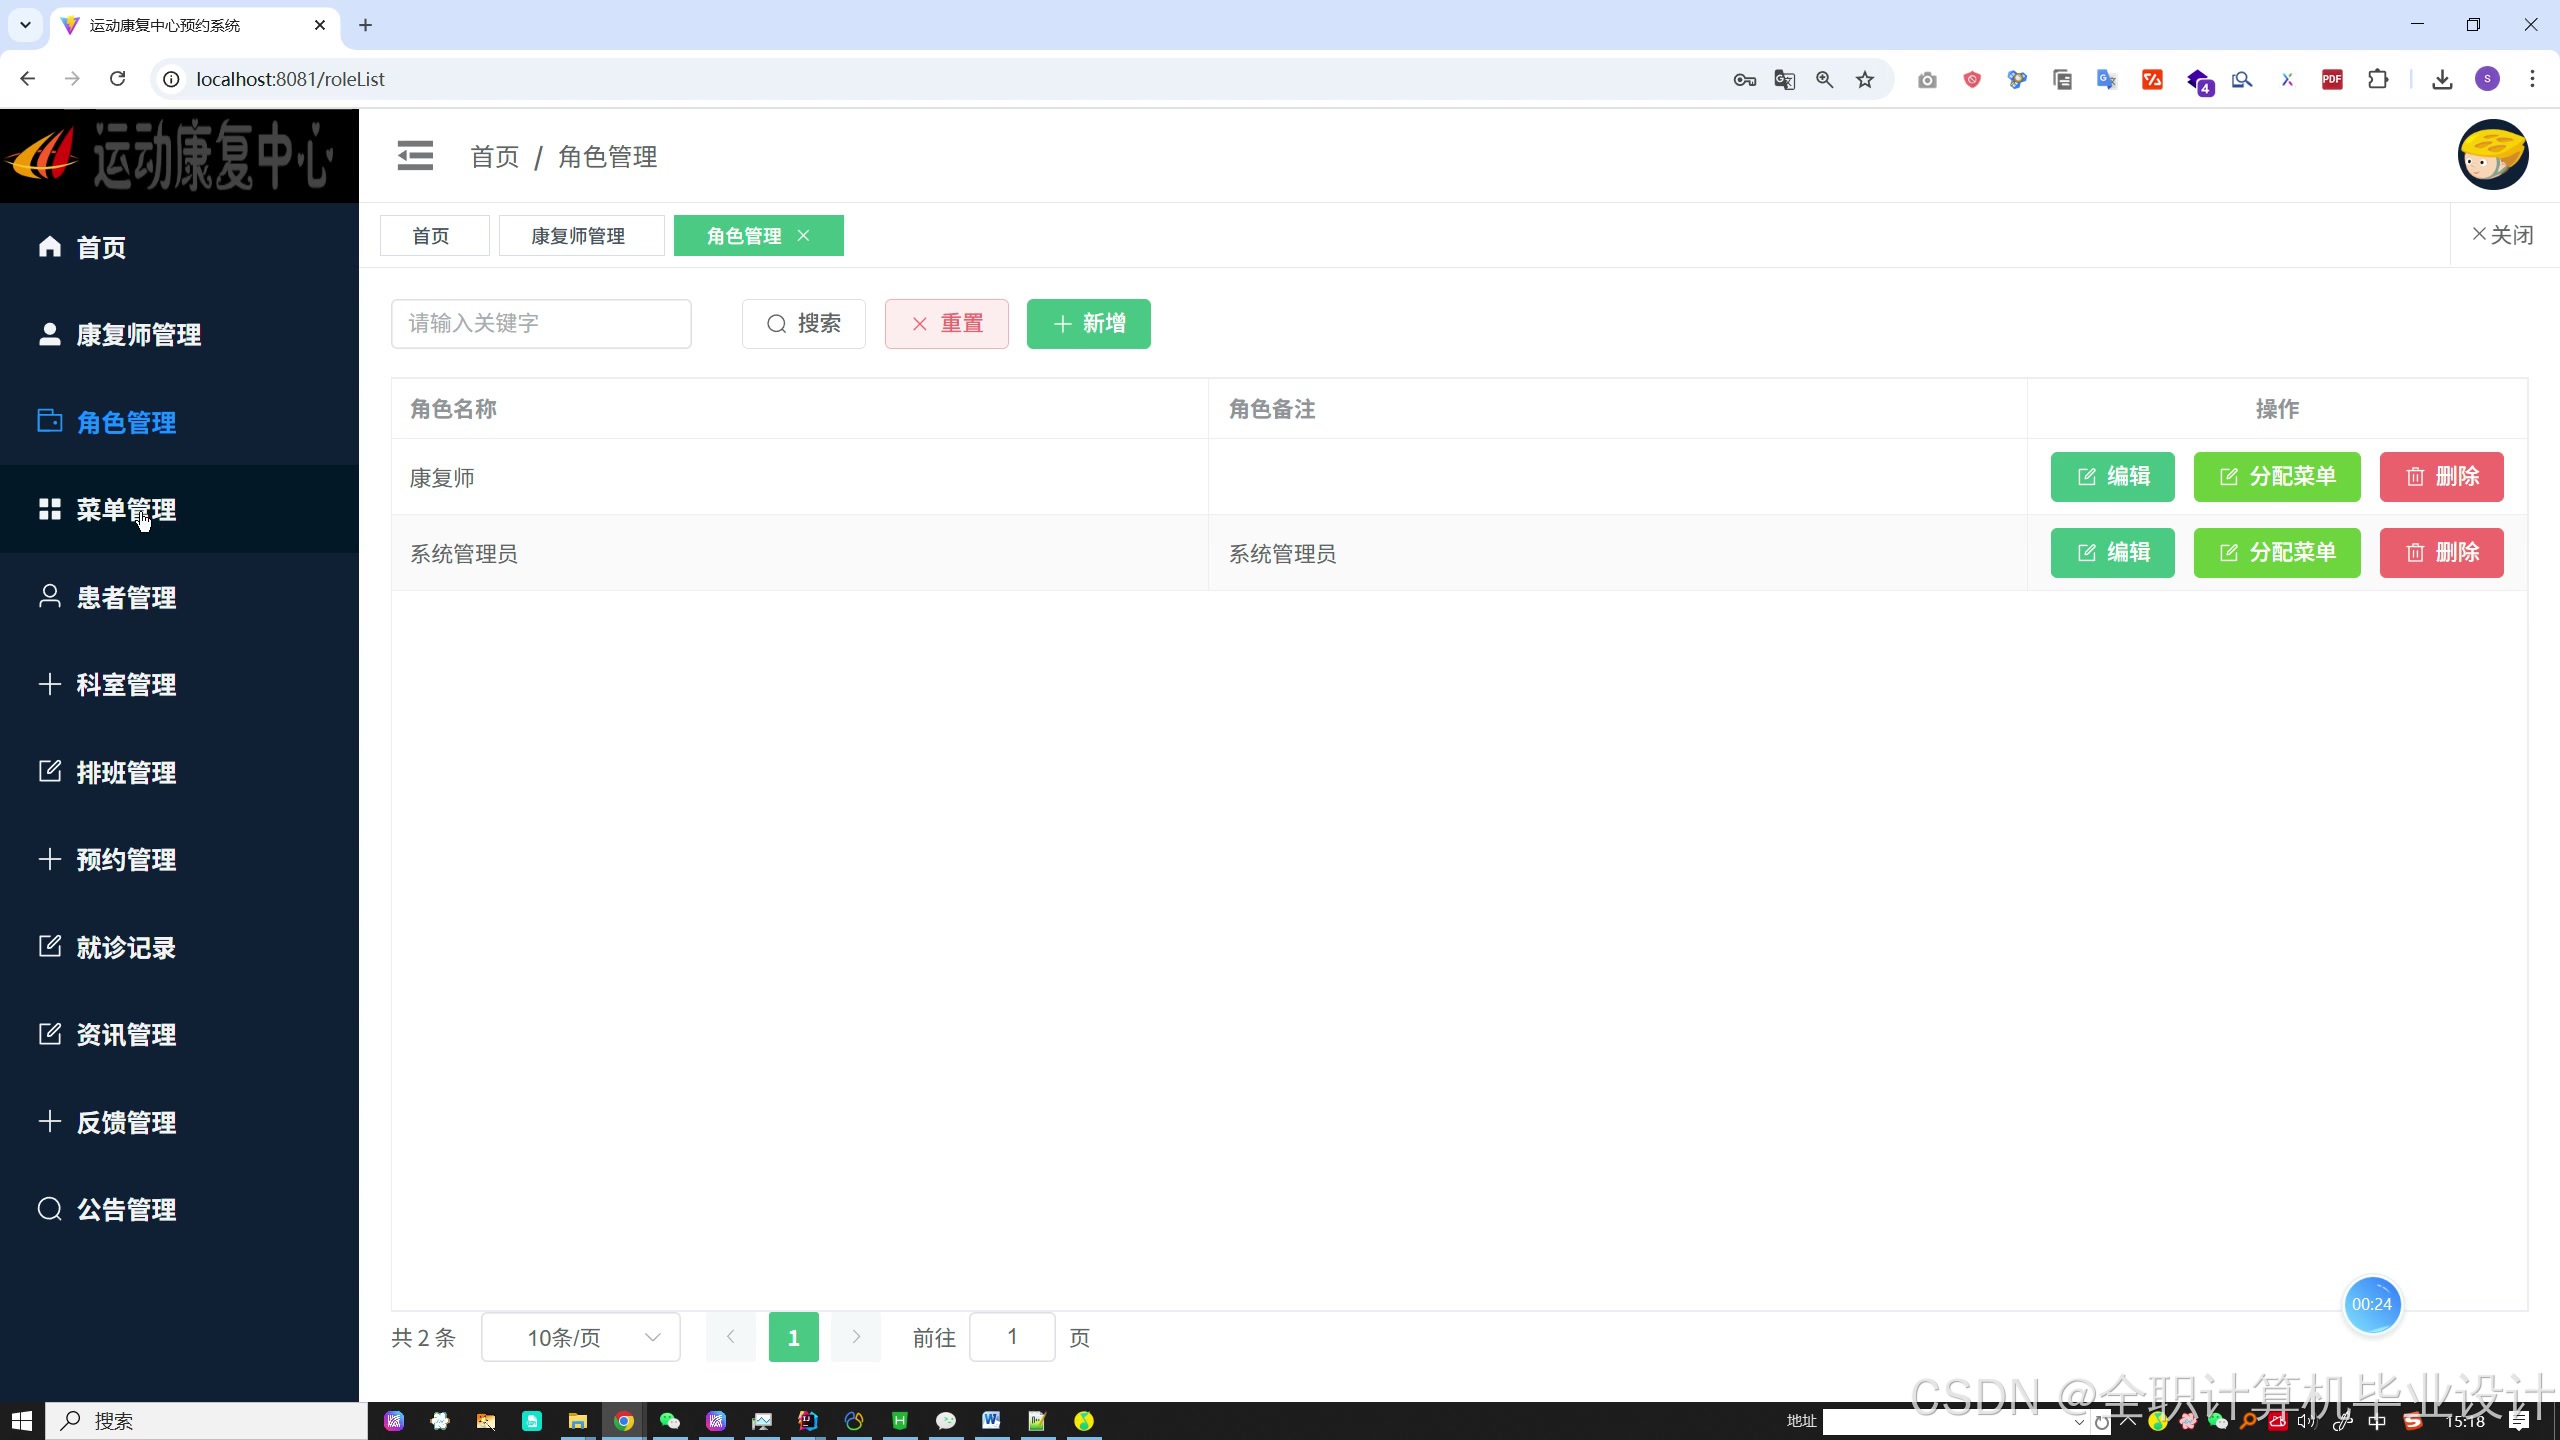The width and height of the screenshot is (2560, 1440).
Task: Close the 角色管理 tab with its X icon
Action: point(803,235)
